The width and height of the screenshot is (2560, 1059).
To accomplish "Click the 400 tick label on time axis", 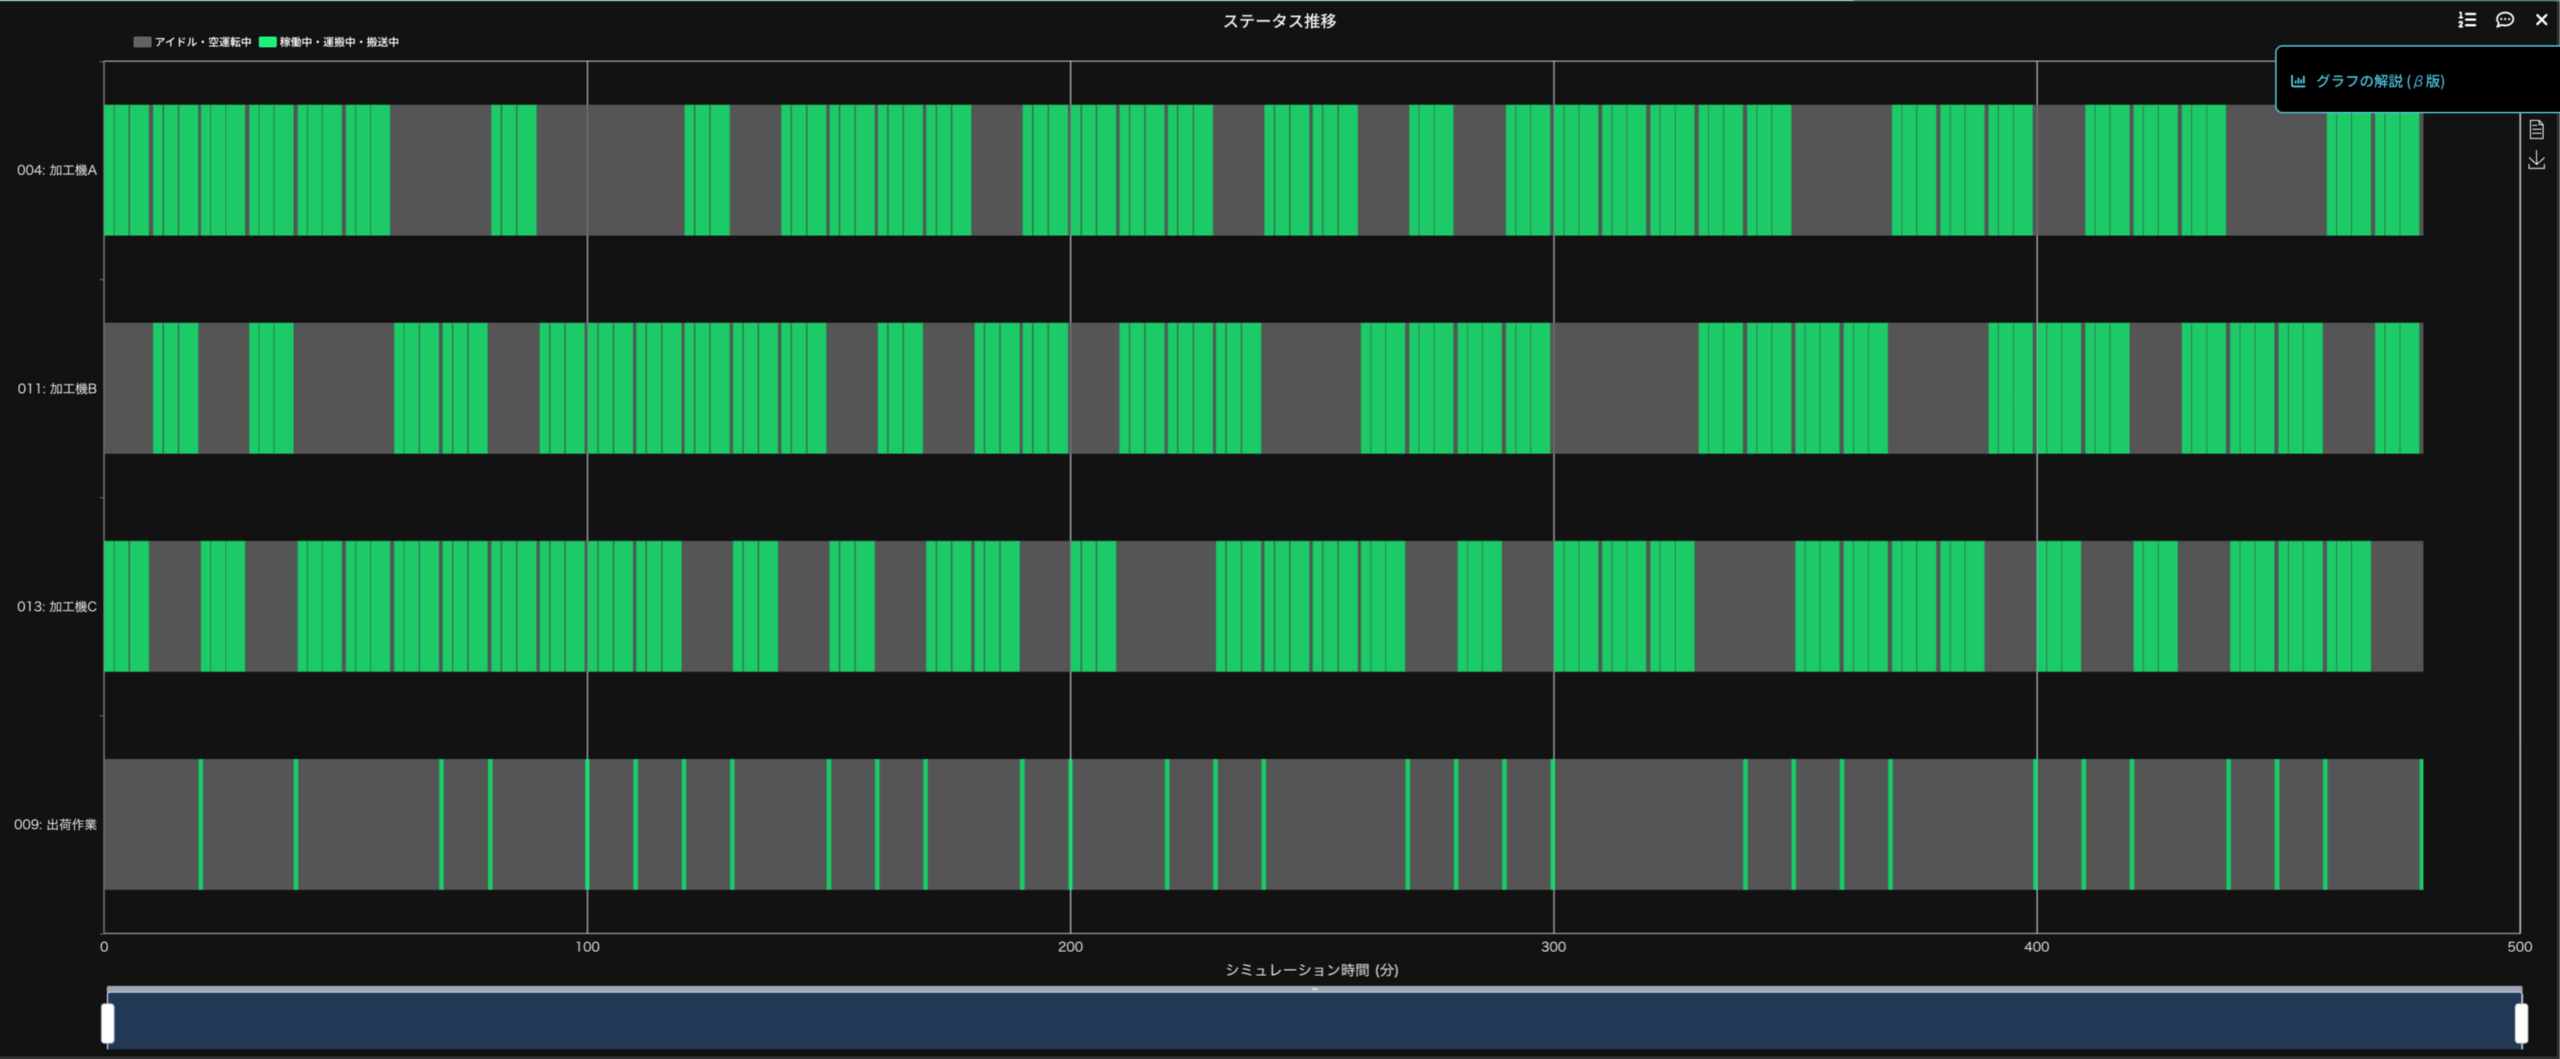I will pos(2036,946).
